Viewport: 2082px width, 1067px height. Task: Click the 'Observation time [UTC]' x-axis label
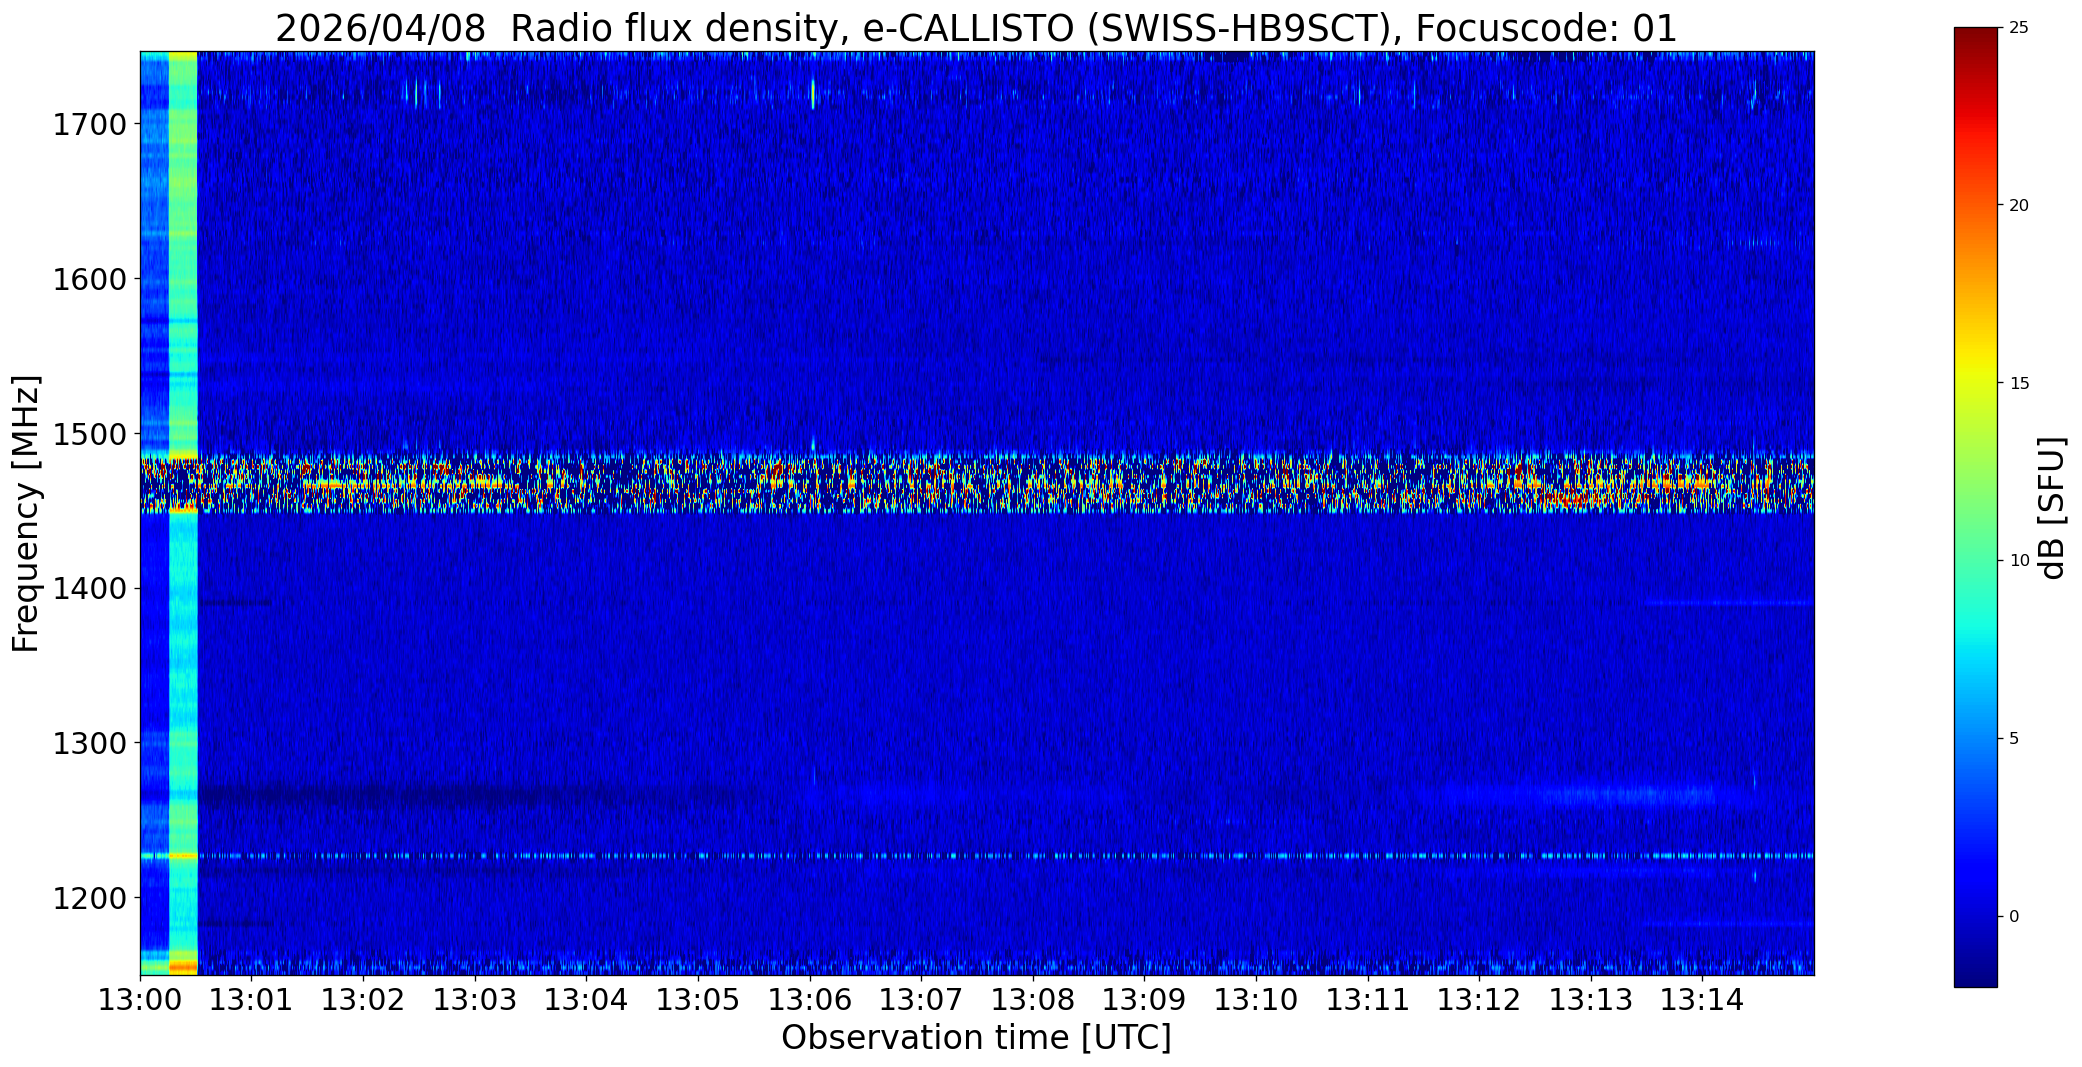976,1038
